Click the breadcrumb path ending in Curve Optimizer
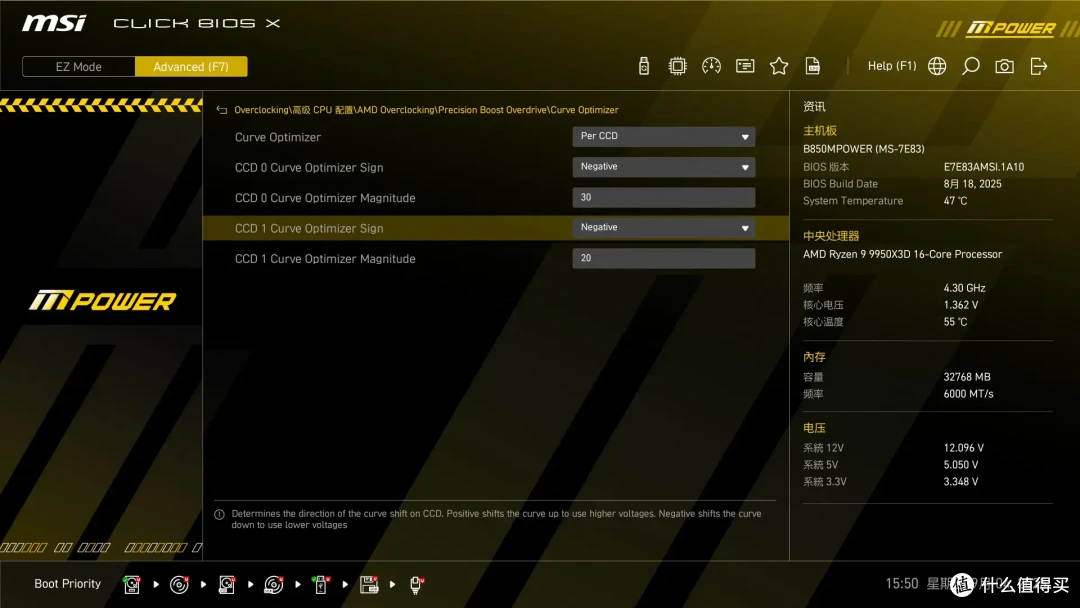The width and height of the screenshot is (1080, 608). (426, 110)
